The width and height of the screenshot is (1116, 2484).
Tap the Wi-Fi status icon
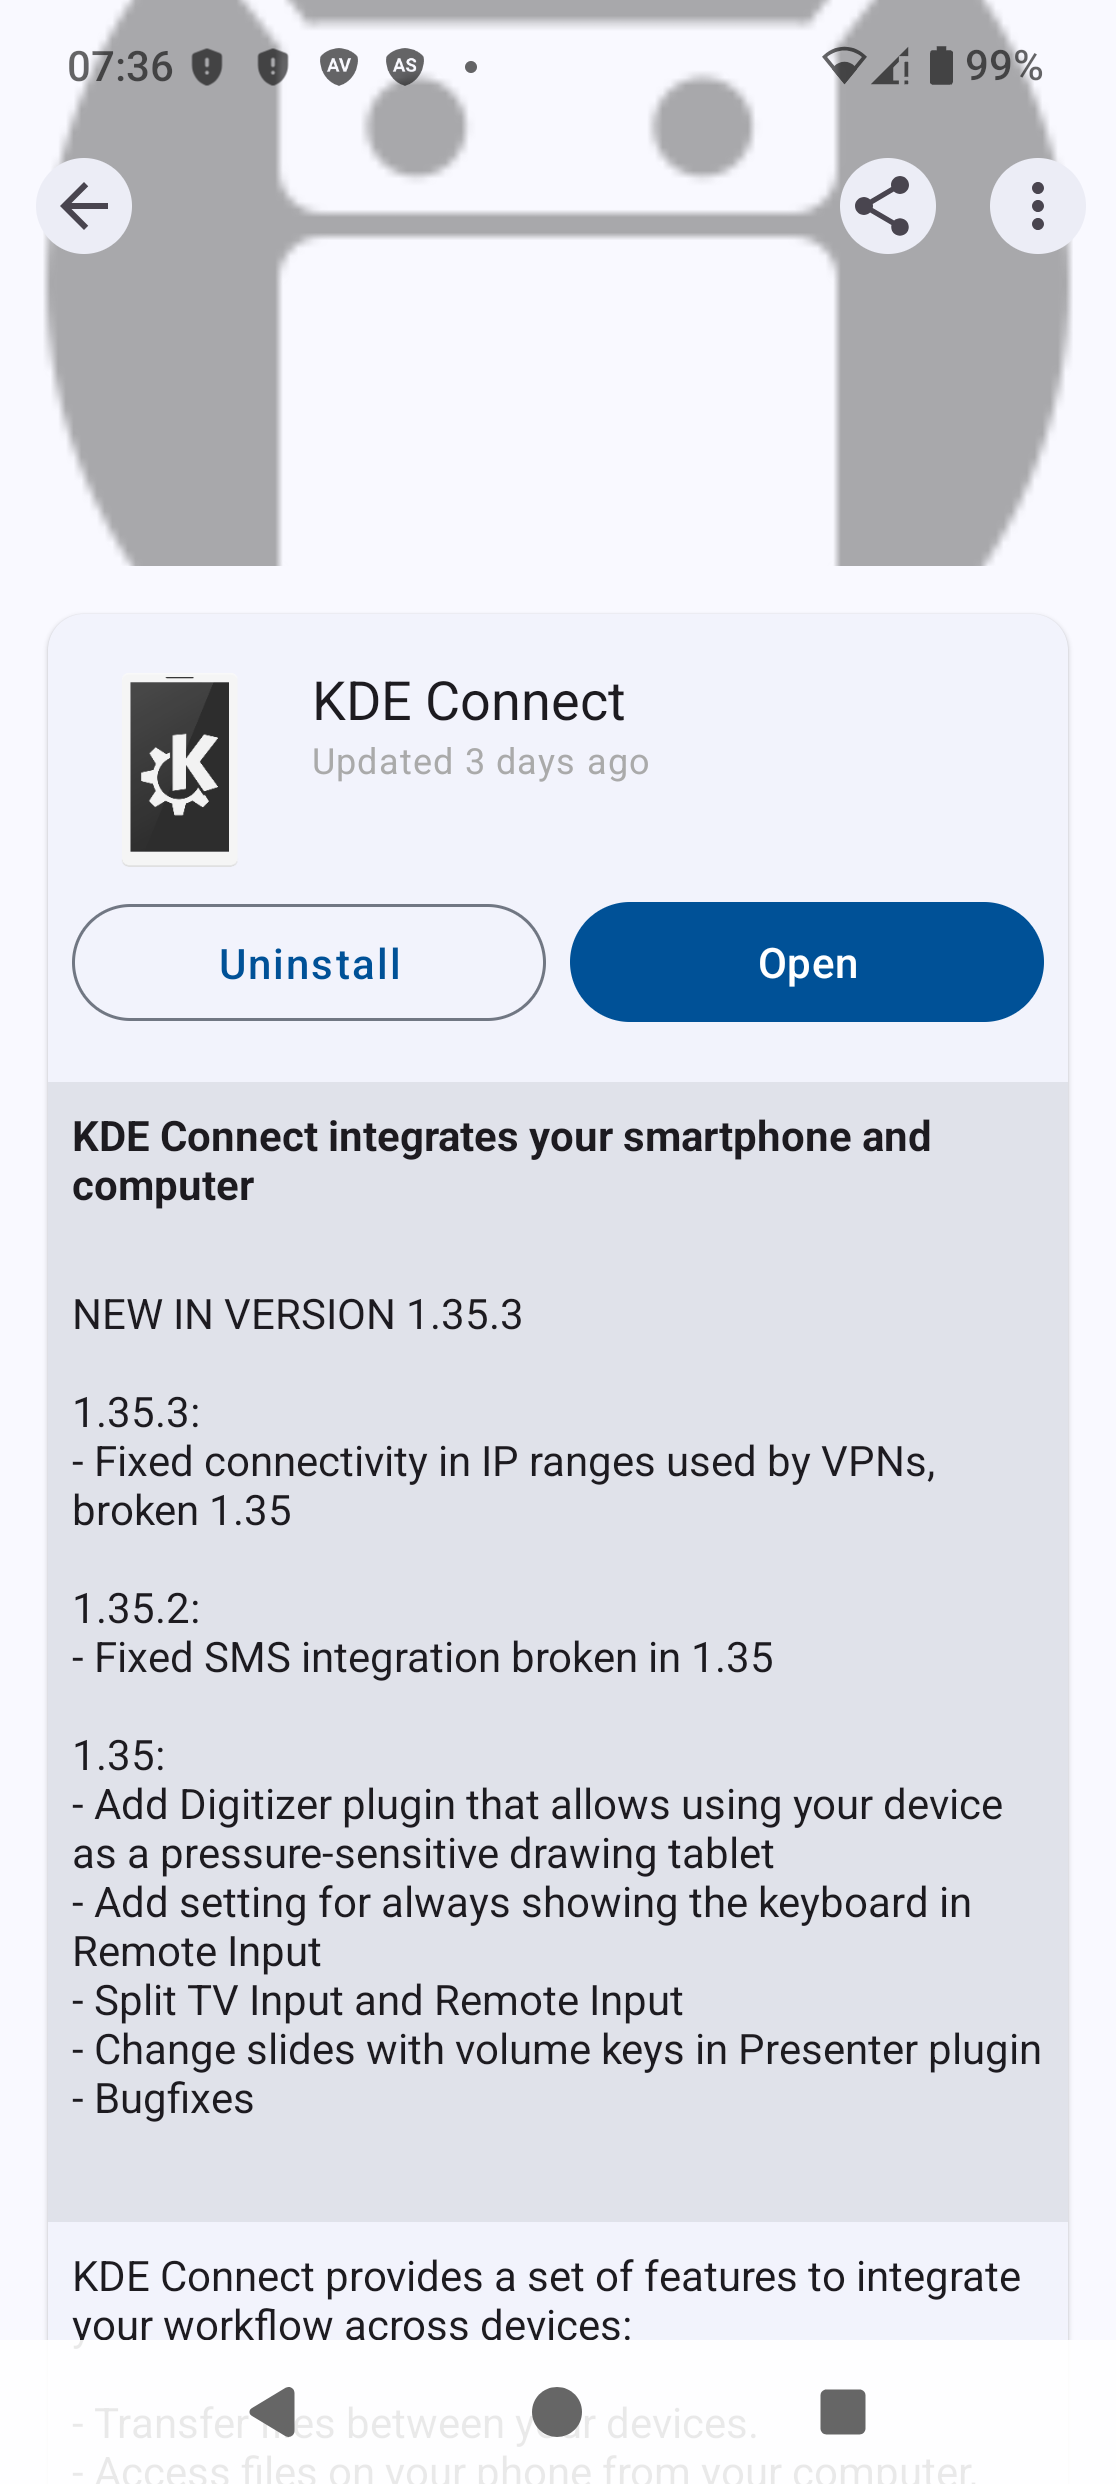point(843,66)
